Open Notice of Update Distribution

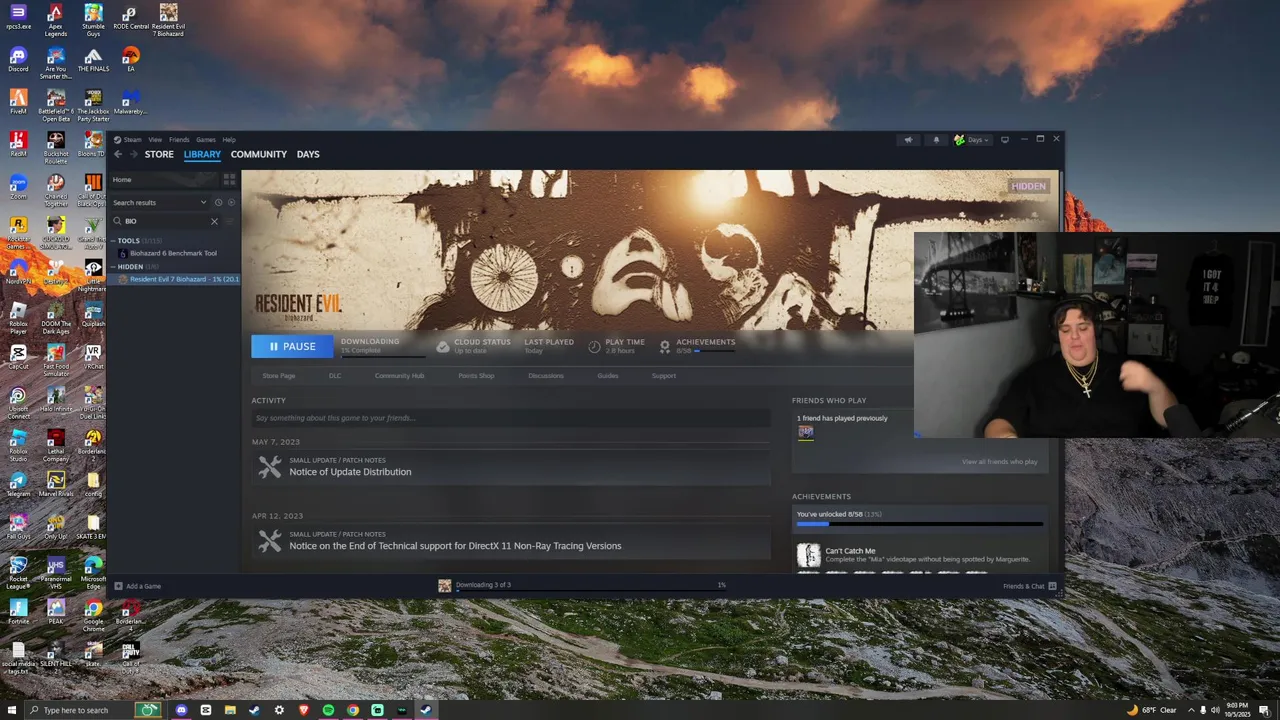pos(350,472)
